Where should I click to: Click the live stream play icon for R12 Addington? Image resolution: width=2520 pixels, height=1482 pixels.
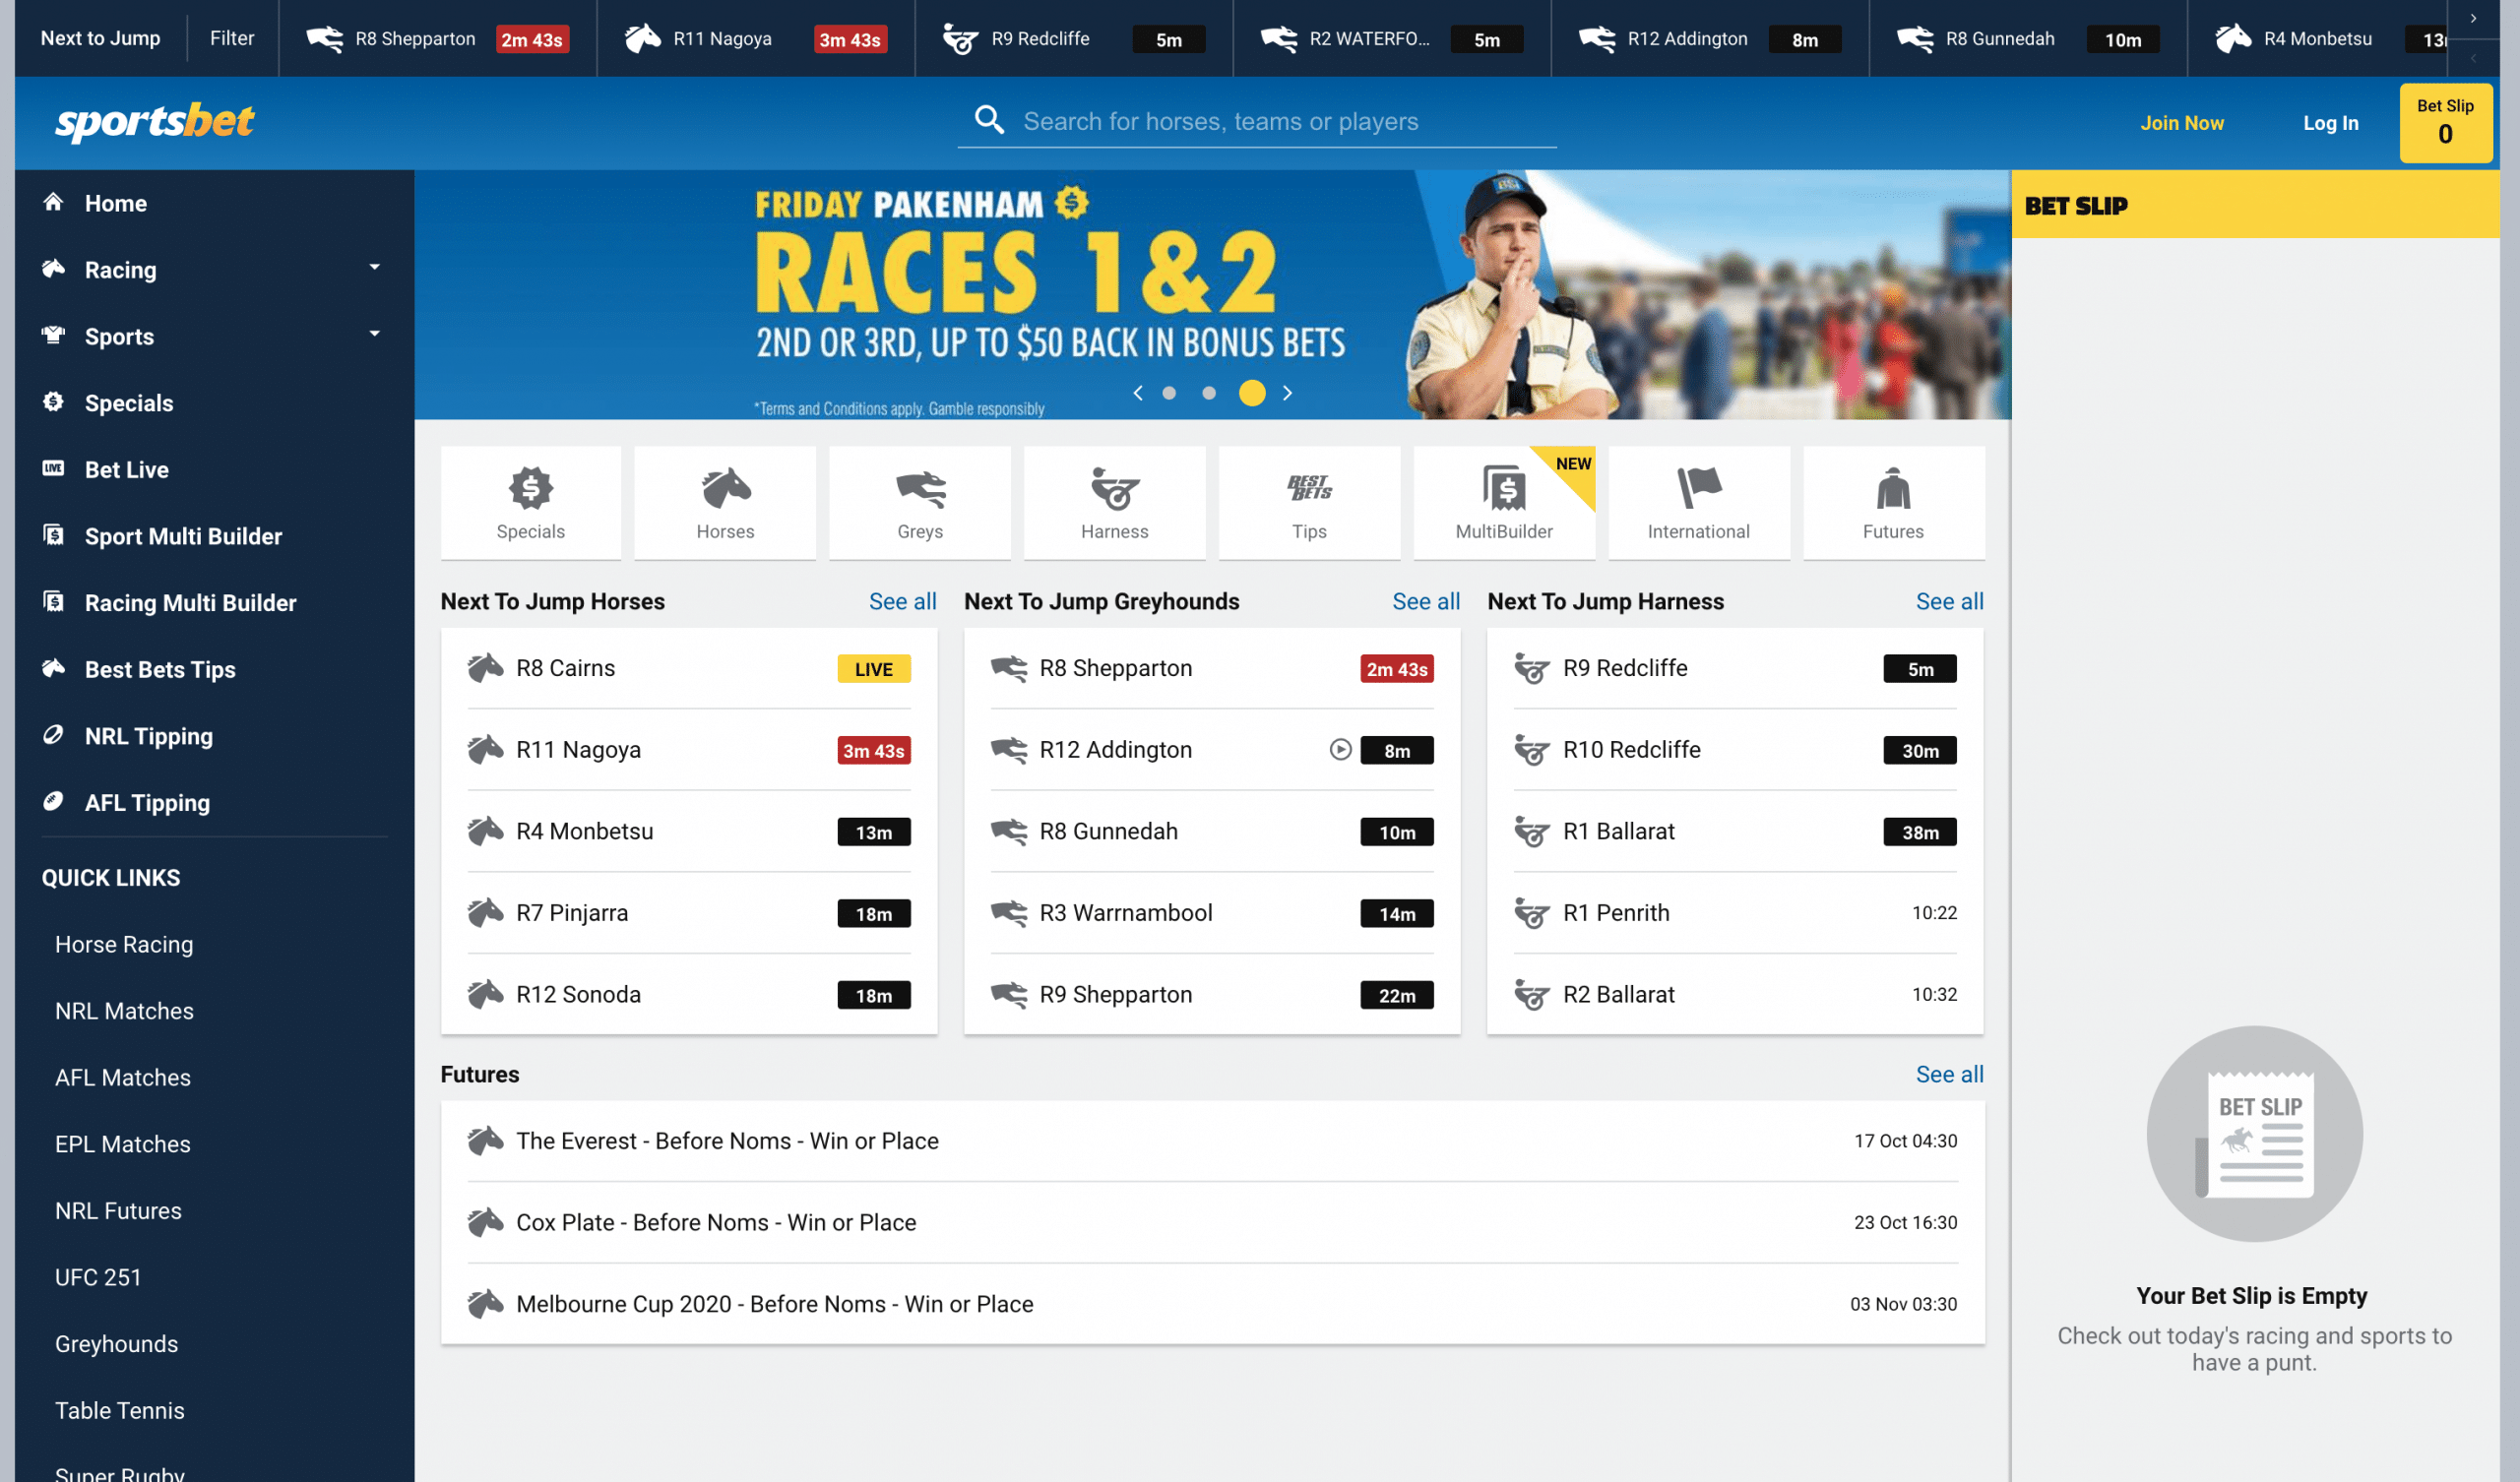pos(1340,749)
